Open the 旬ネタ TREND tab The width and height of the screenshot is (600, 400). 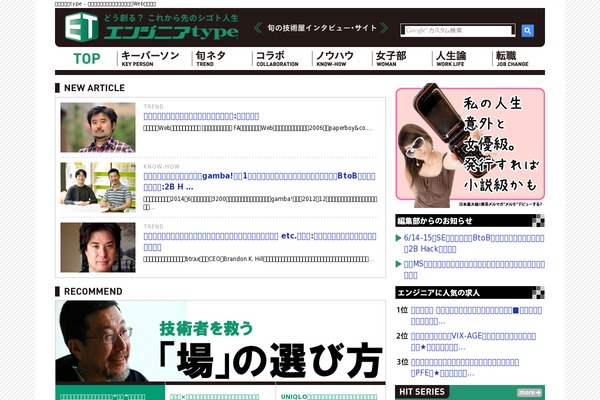[x=211, y=59]
